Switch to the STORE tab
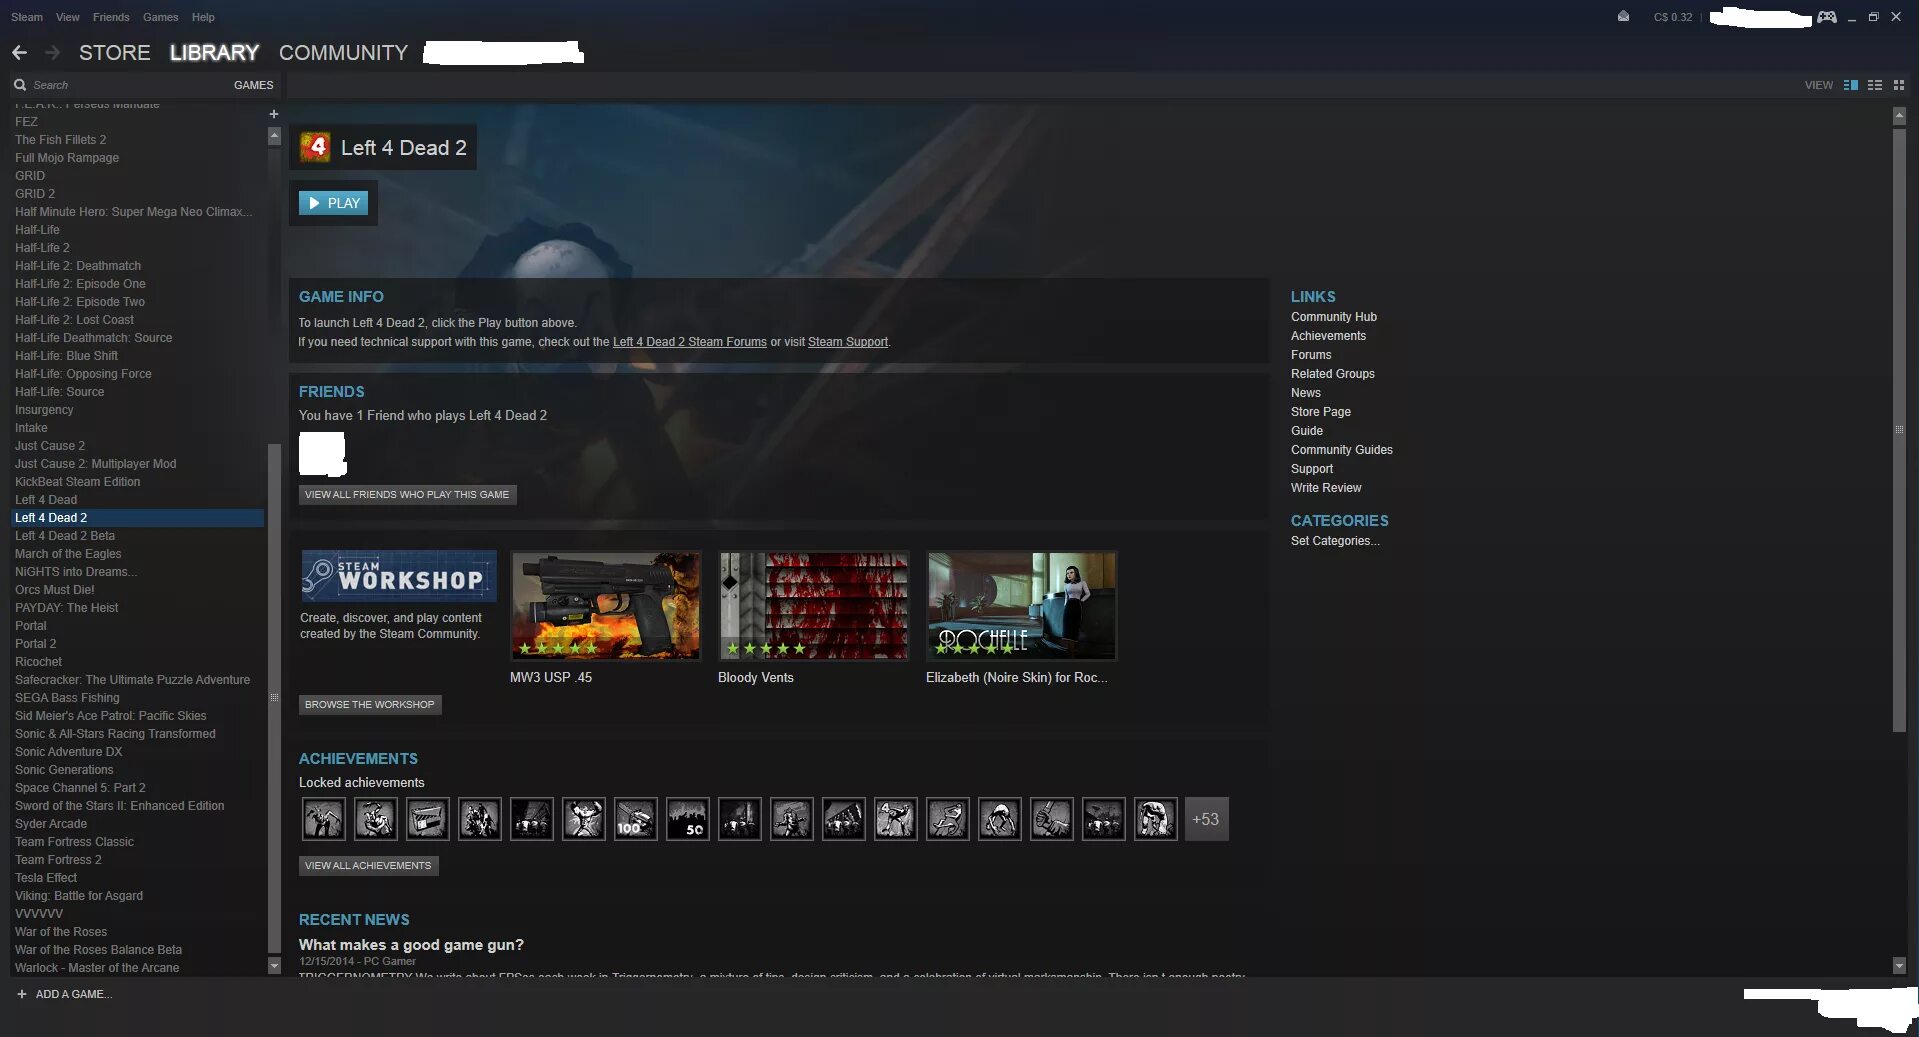This screenshot has height=1037, width=1919. (x=115, y=53)
